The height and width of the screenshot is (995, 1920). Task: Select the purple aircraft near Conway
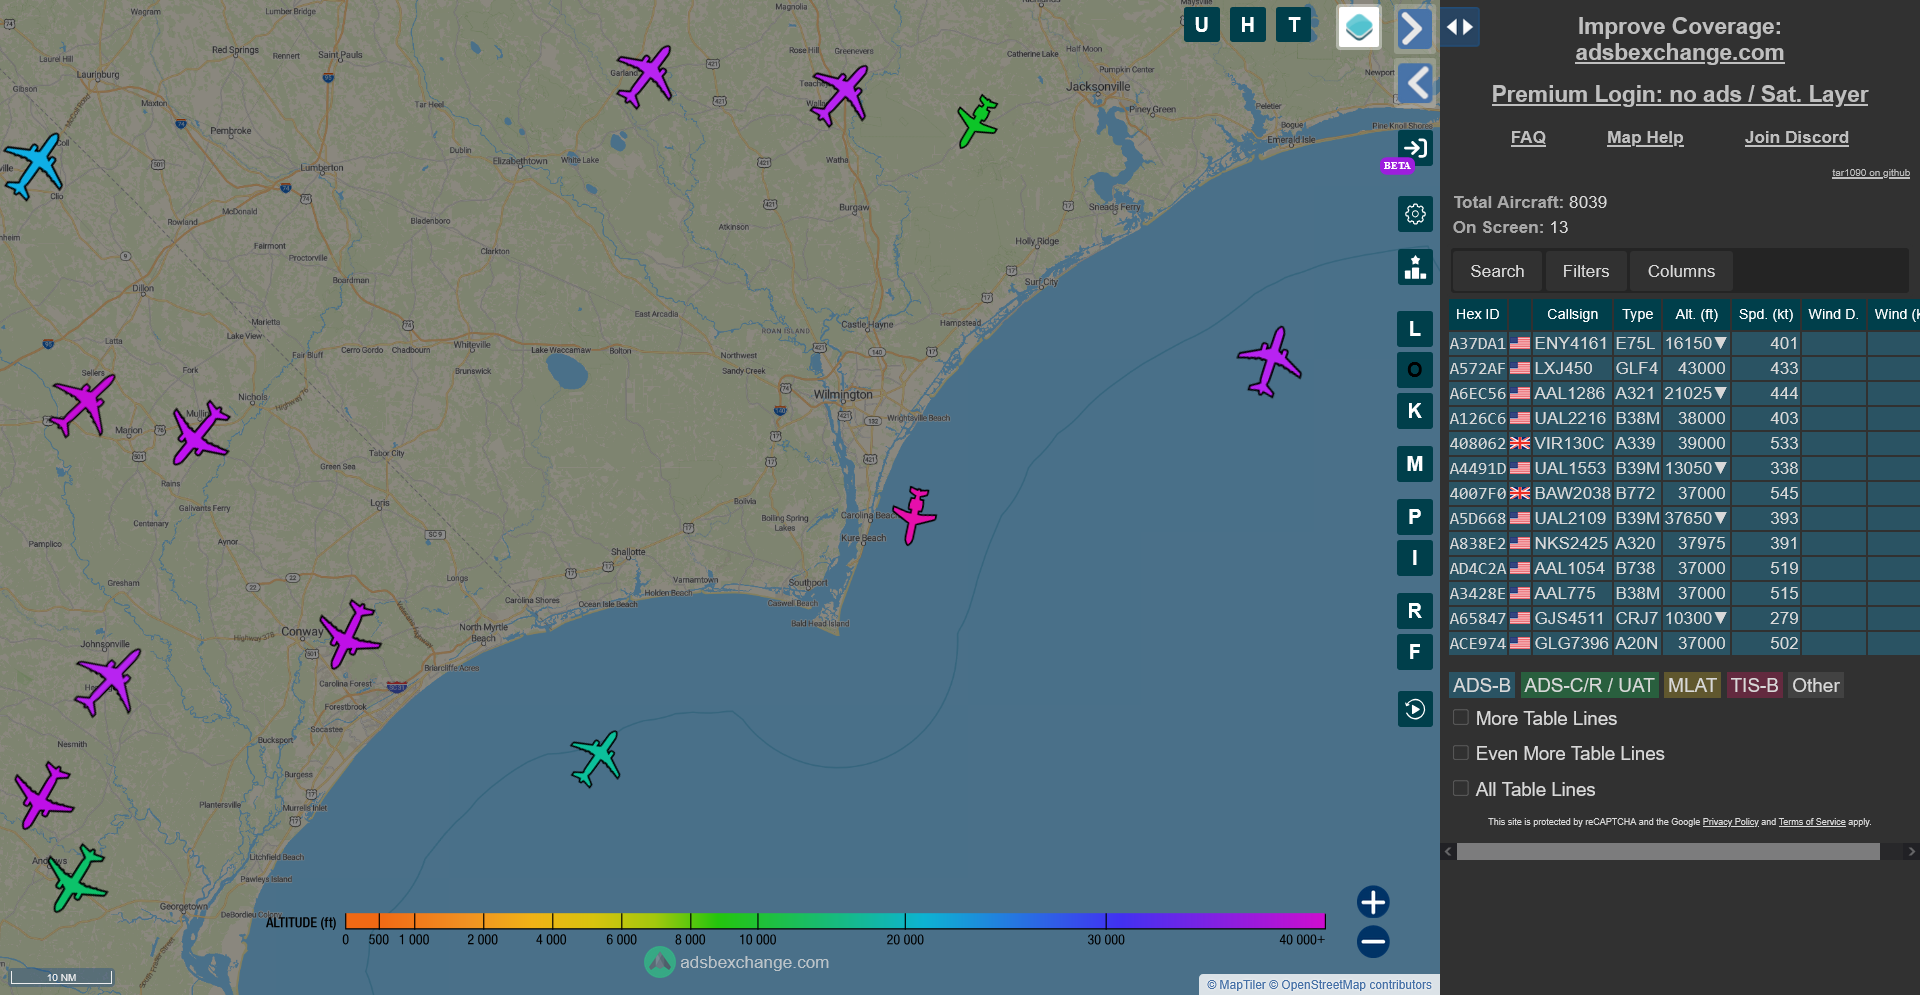pos(348,634)
